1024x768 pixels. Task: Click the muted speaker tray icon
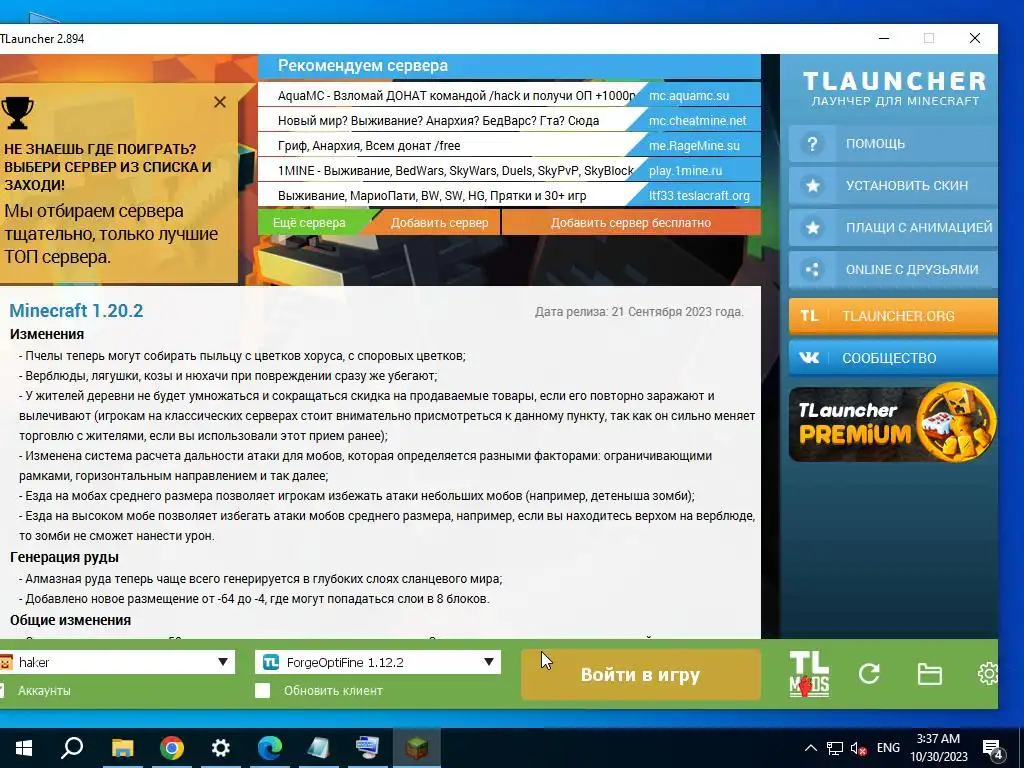click(859, 748)
